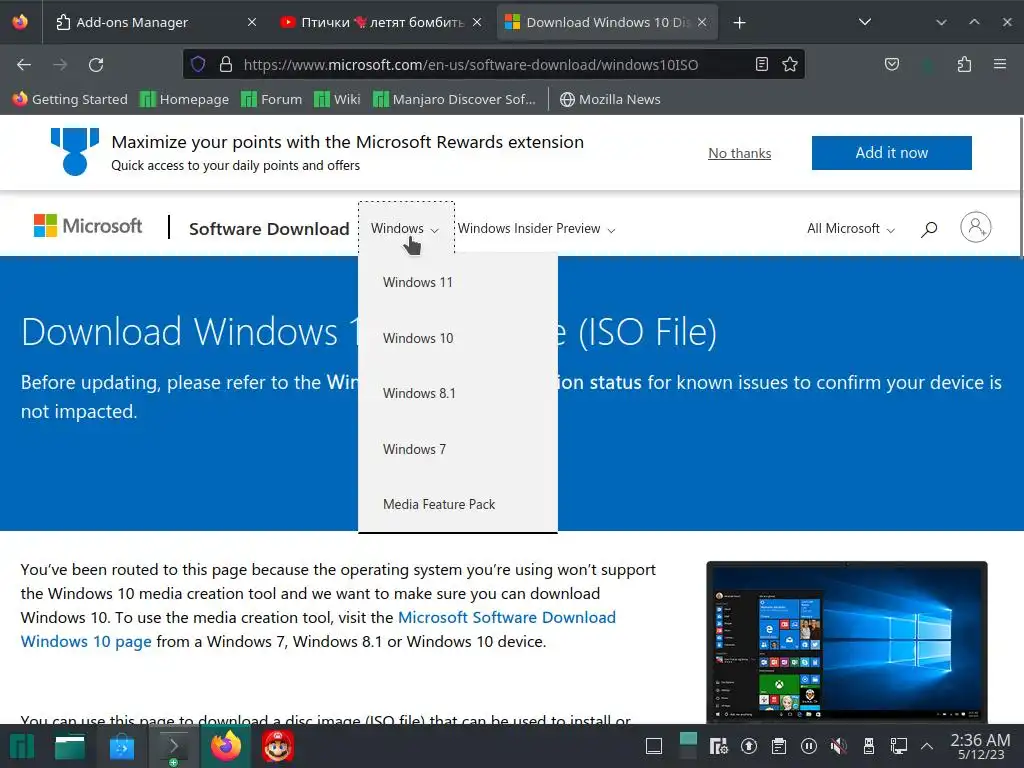
Task: Launch file manager from taskbar
Action: coord(70,746)
